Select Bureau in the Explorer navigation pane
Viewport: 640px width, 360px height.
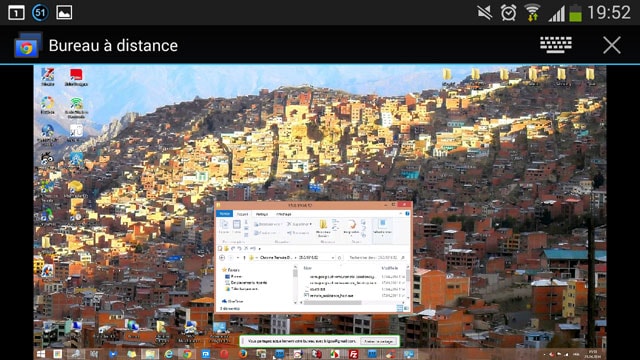[x=233, y=276]
